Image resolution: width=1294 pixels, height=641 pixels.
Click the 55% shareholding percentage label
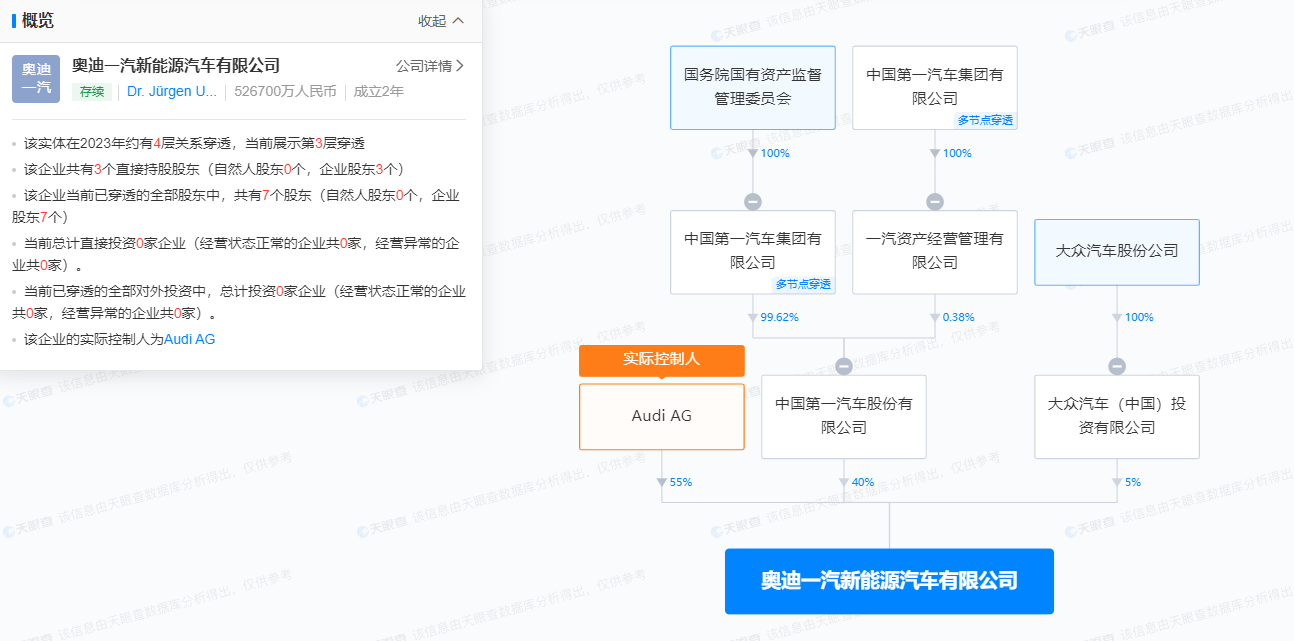click(680, 482)
